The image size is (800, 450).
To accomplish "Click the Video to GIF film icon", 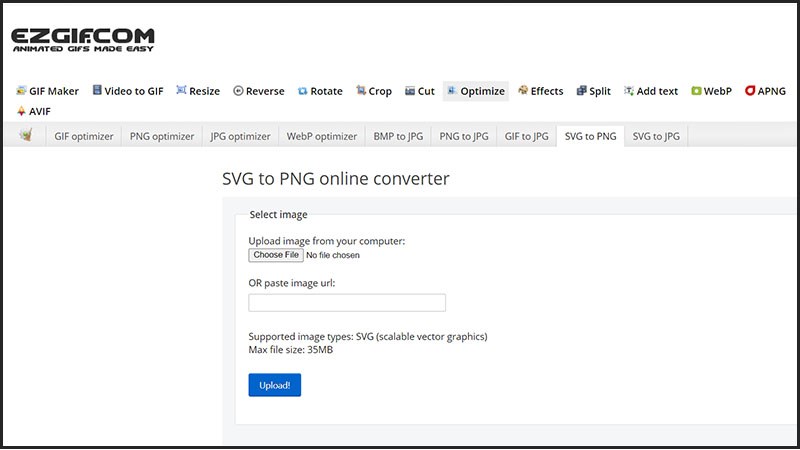I will click(97, 90).
